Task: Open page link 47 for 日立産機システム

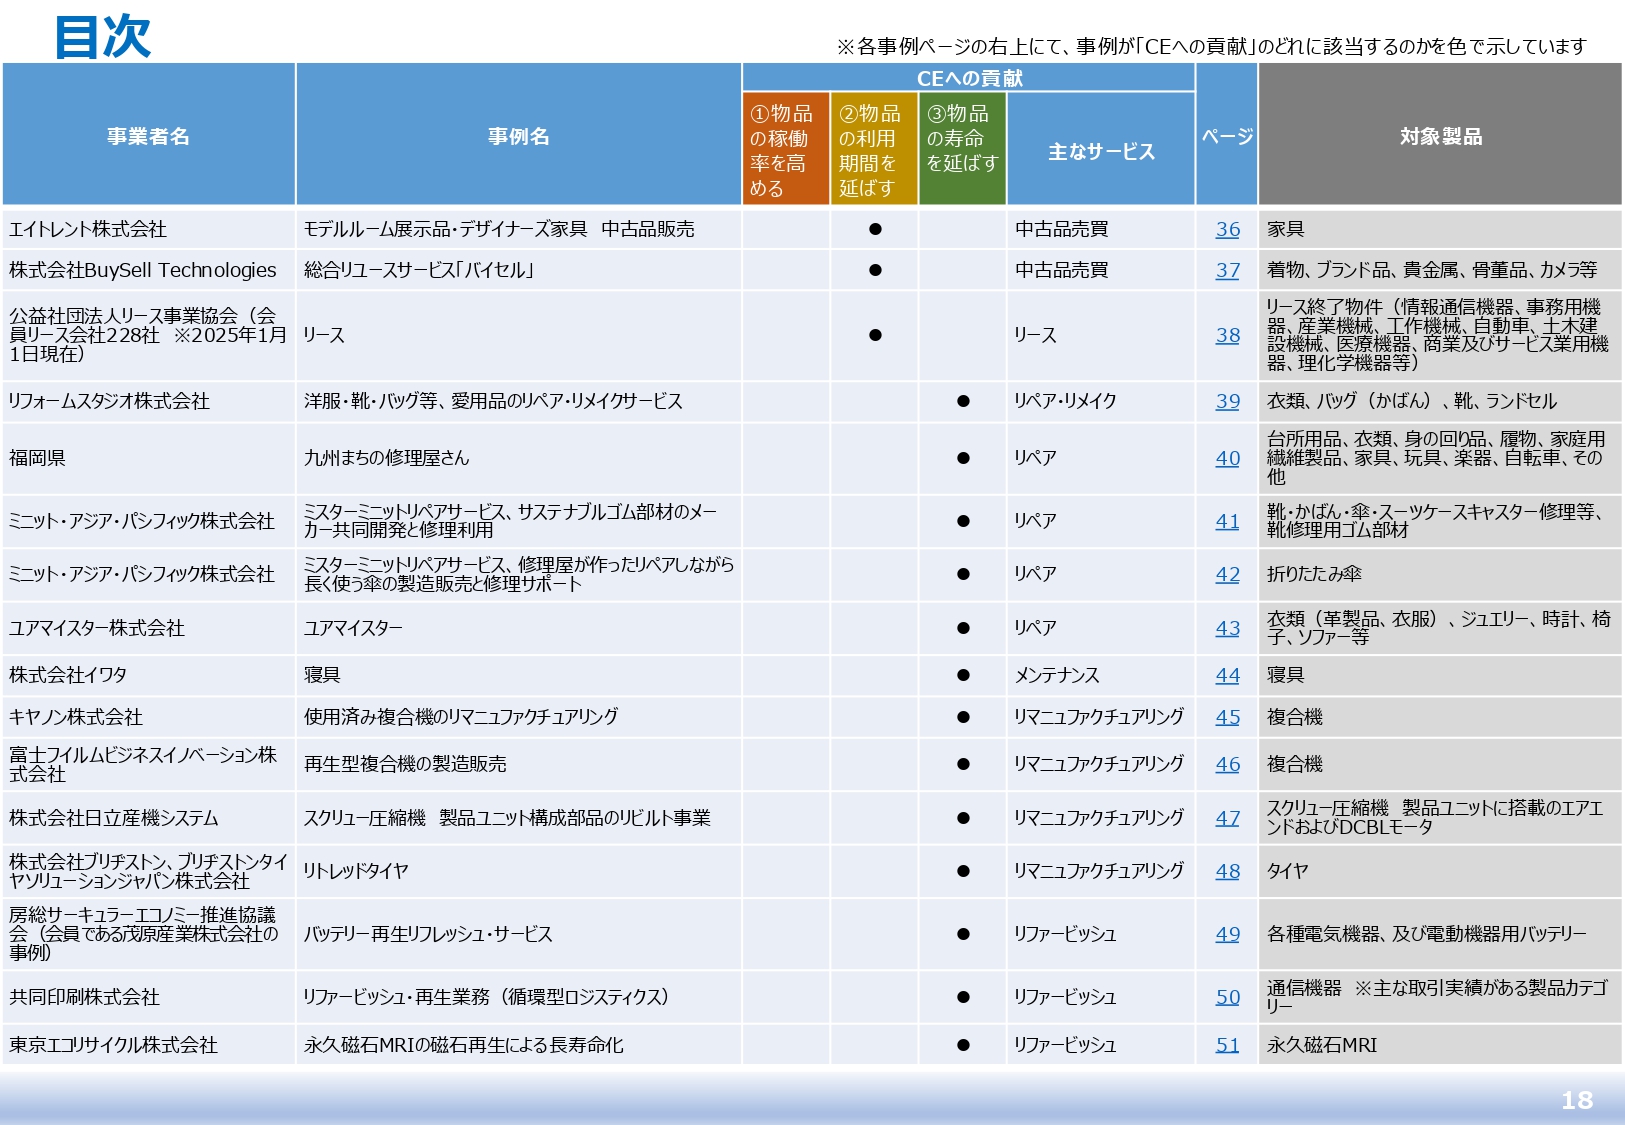Action: 1227,818
